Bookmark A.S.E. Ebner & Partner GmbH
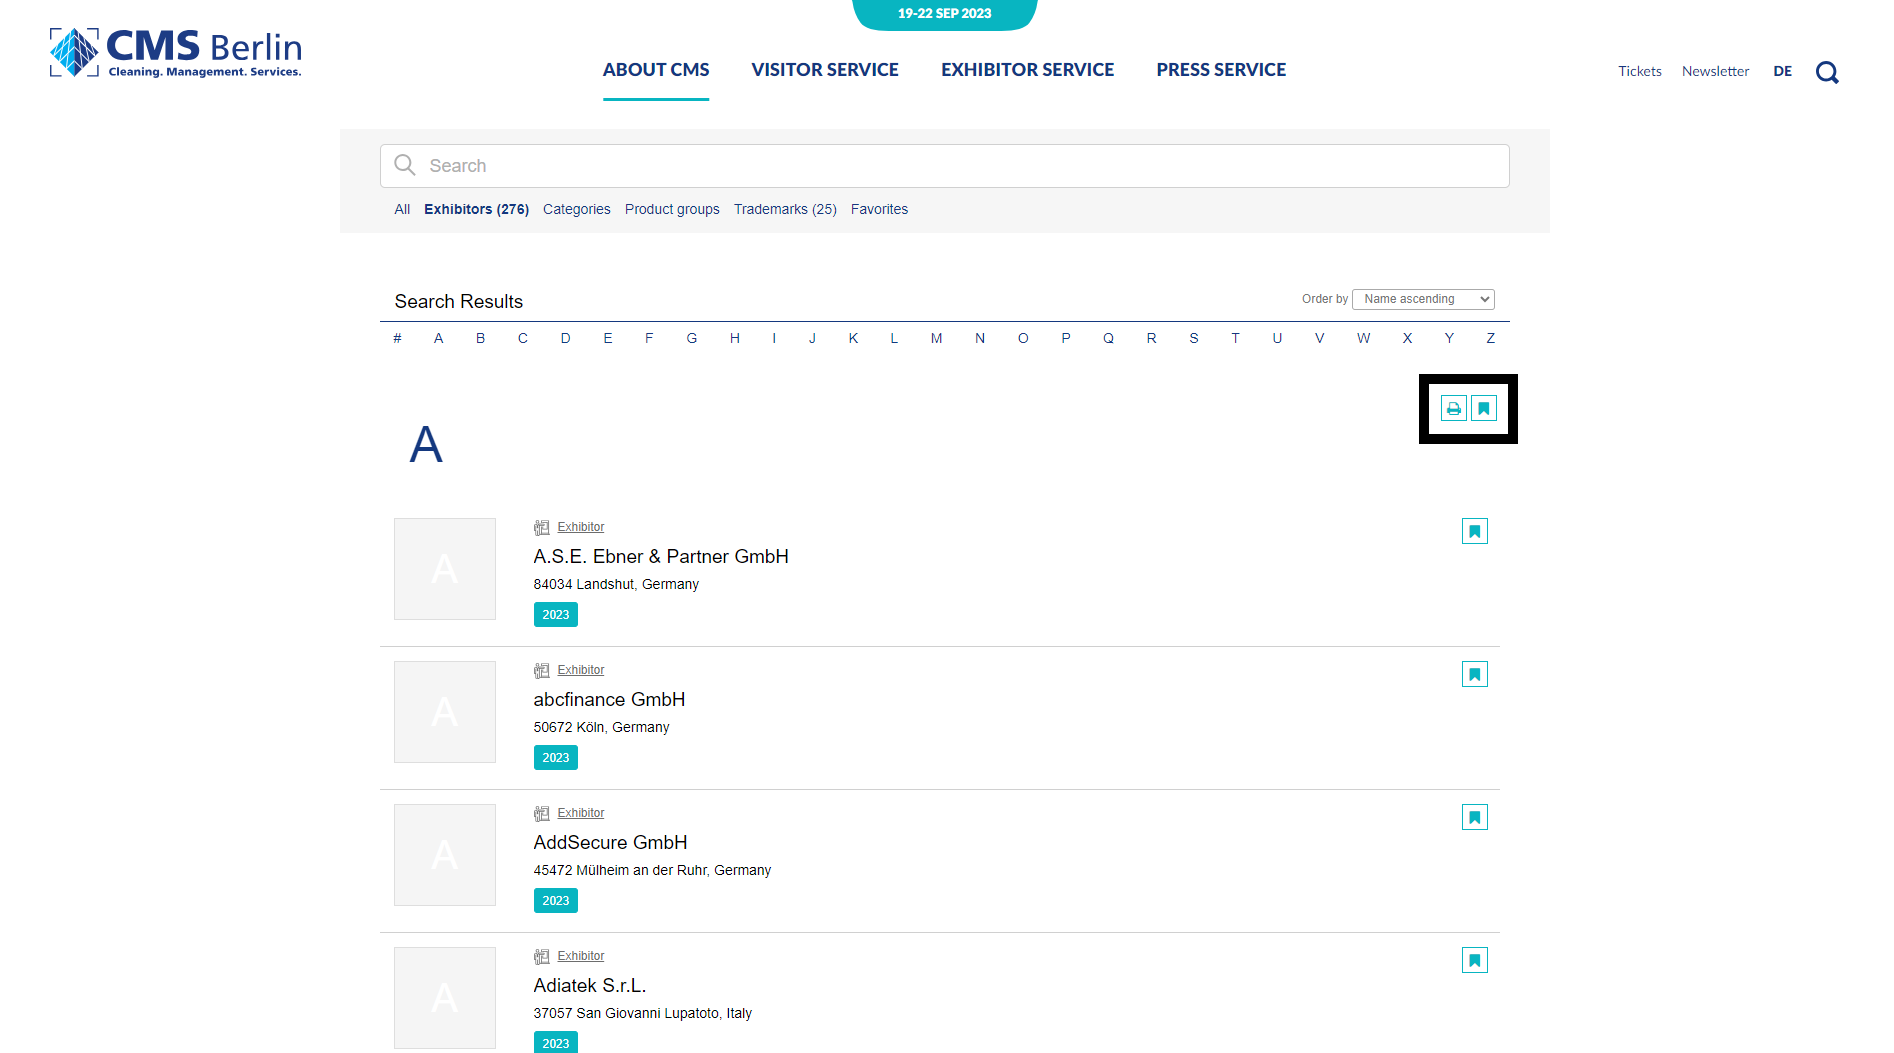The image size is (1894, 1053). pos(1475,531)
